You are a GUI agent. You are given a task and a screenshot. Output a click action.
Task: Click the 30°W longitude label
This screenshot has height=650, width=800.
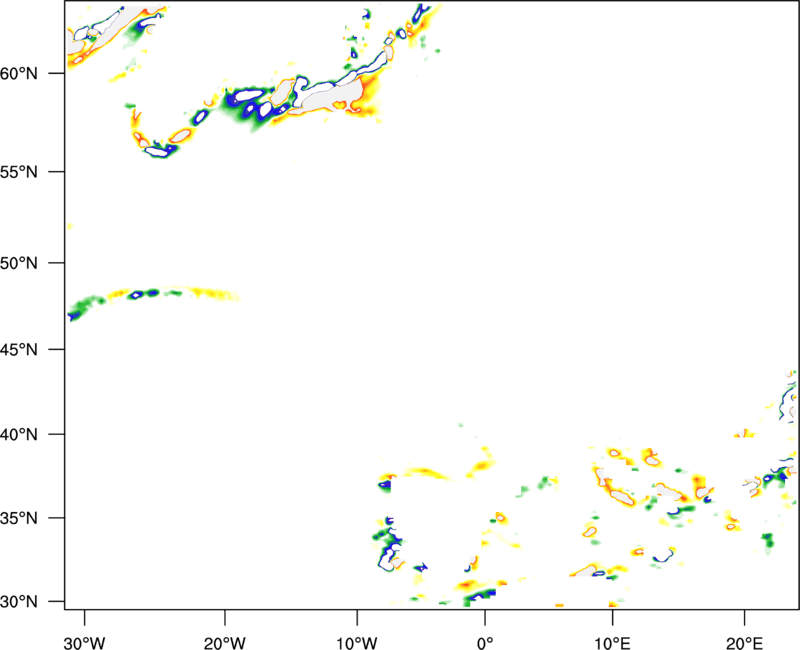click(85, 643)
